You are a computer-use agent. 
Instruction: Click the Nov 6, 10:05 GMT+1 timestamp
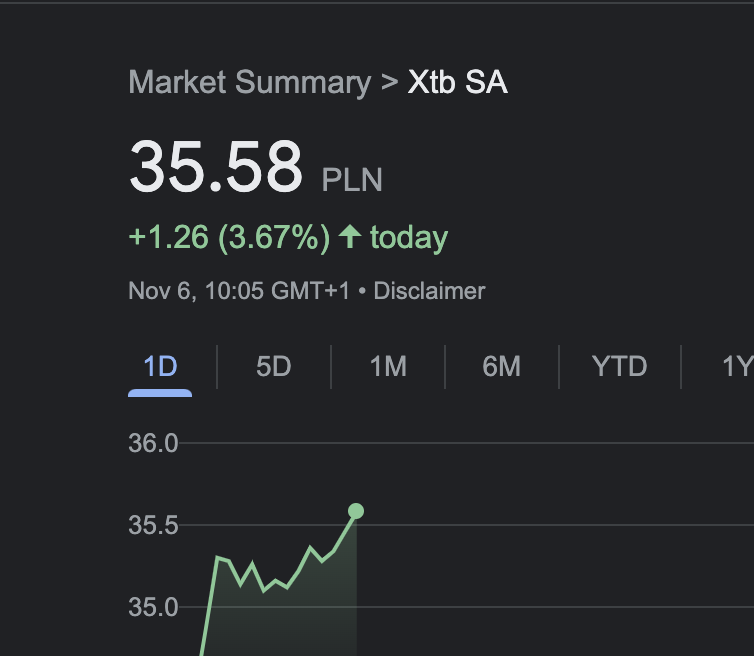(239, 291)
